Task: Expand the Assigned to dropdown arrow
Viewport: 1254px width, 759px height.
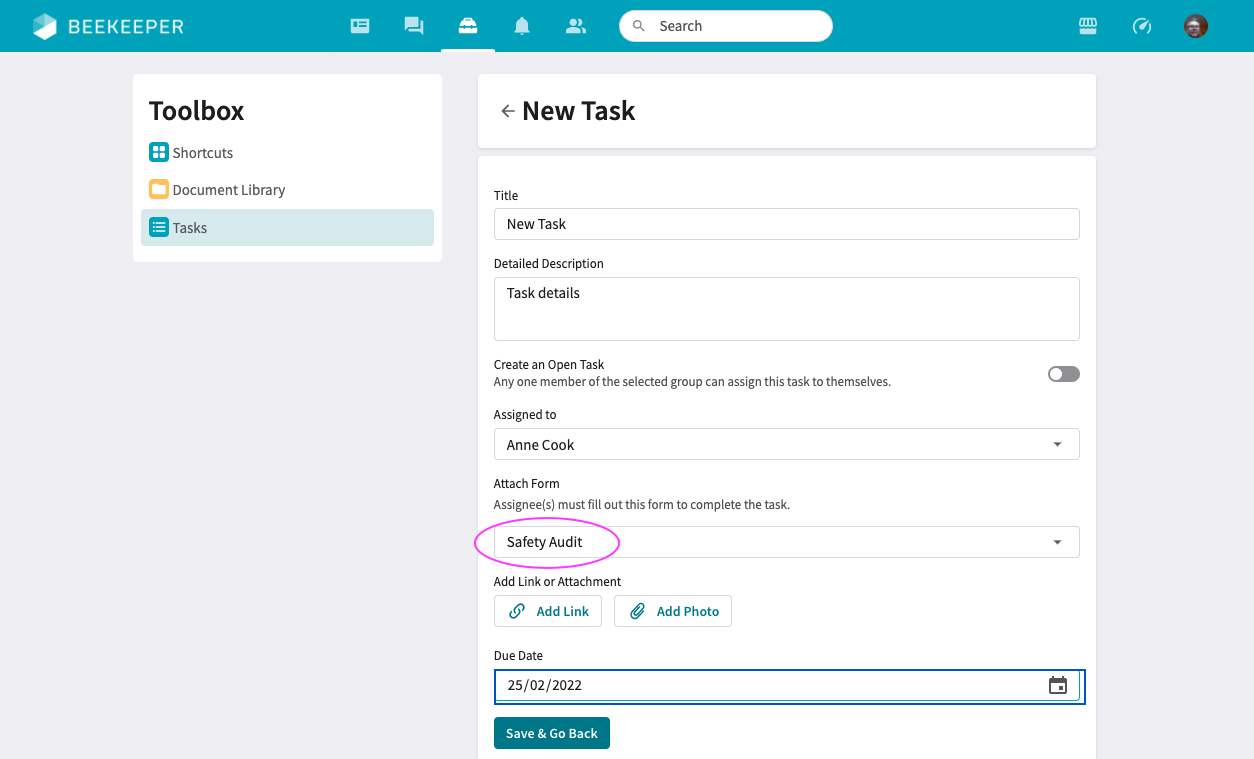Action: [1058, 444]
